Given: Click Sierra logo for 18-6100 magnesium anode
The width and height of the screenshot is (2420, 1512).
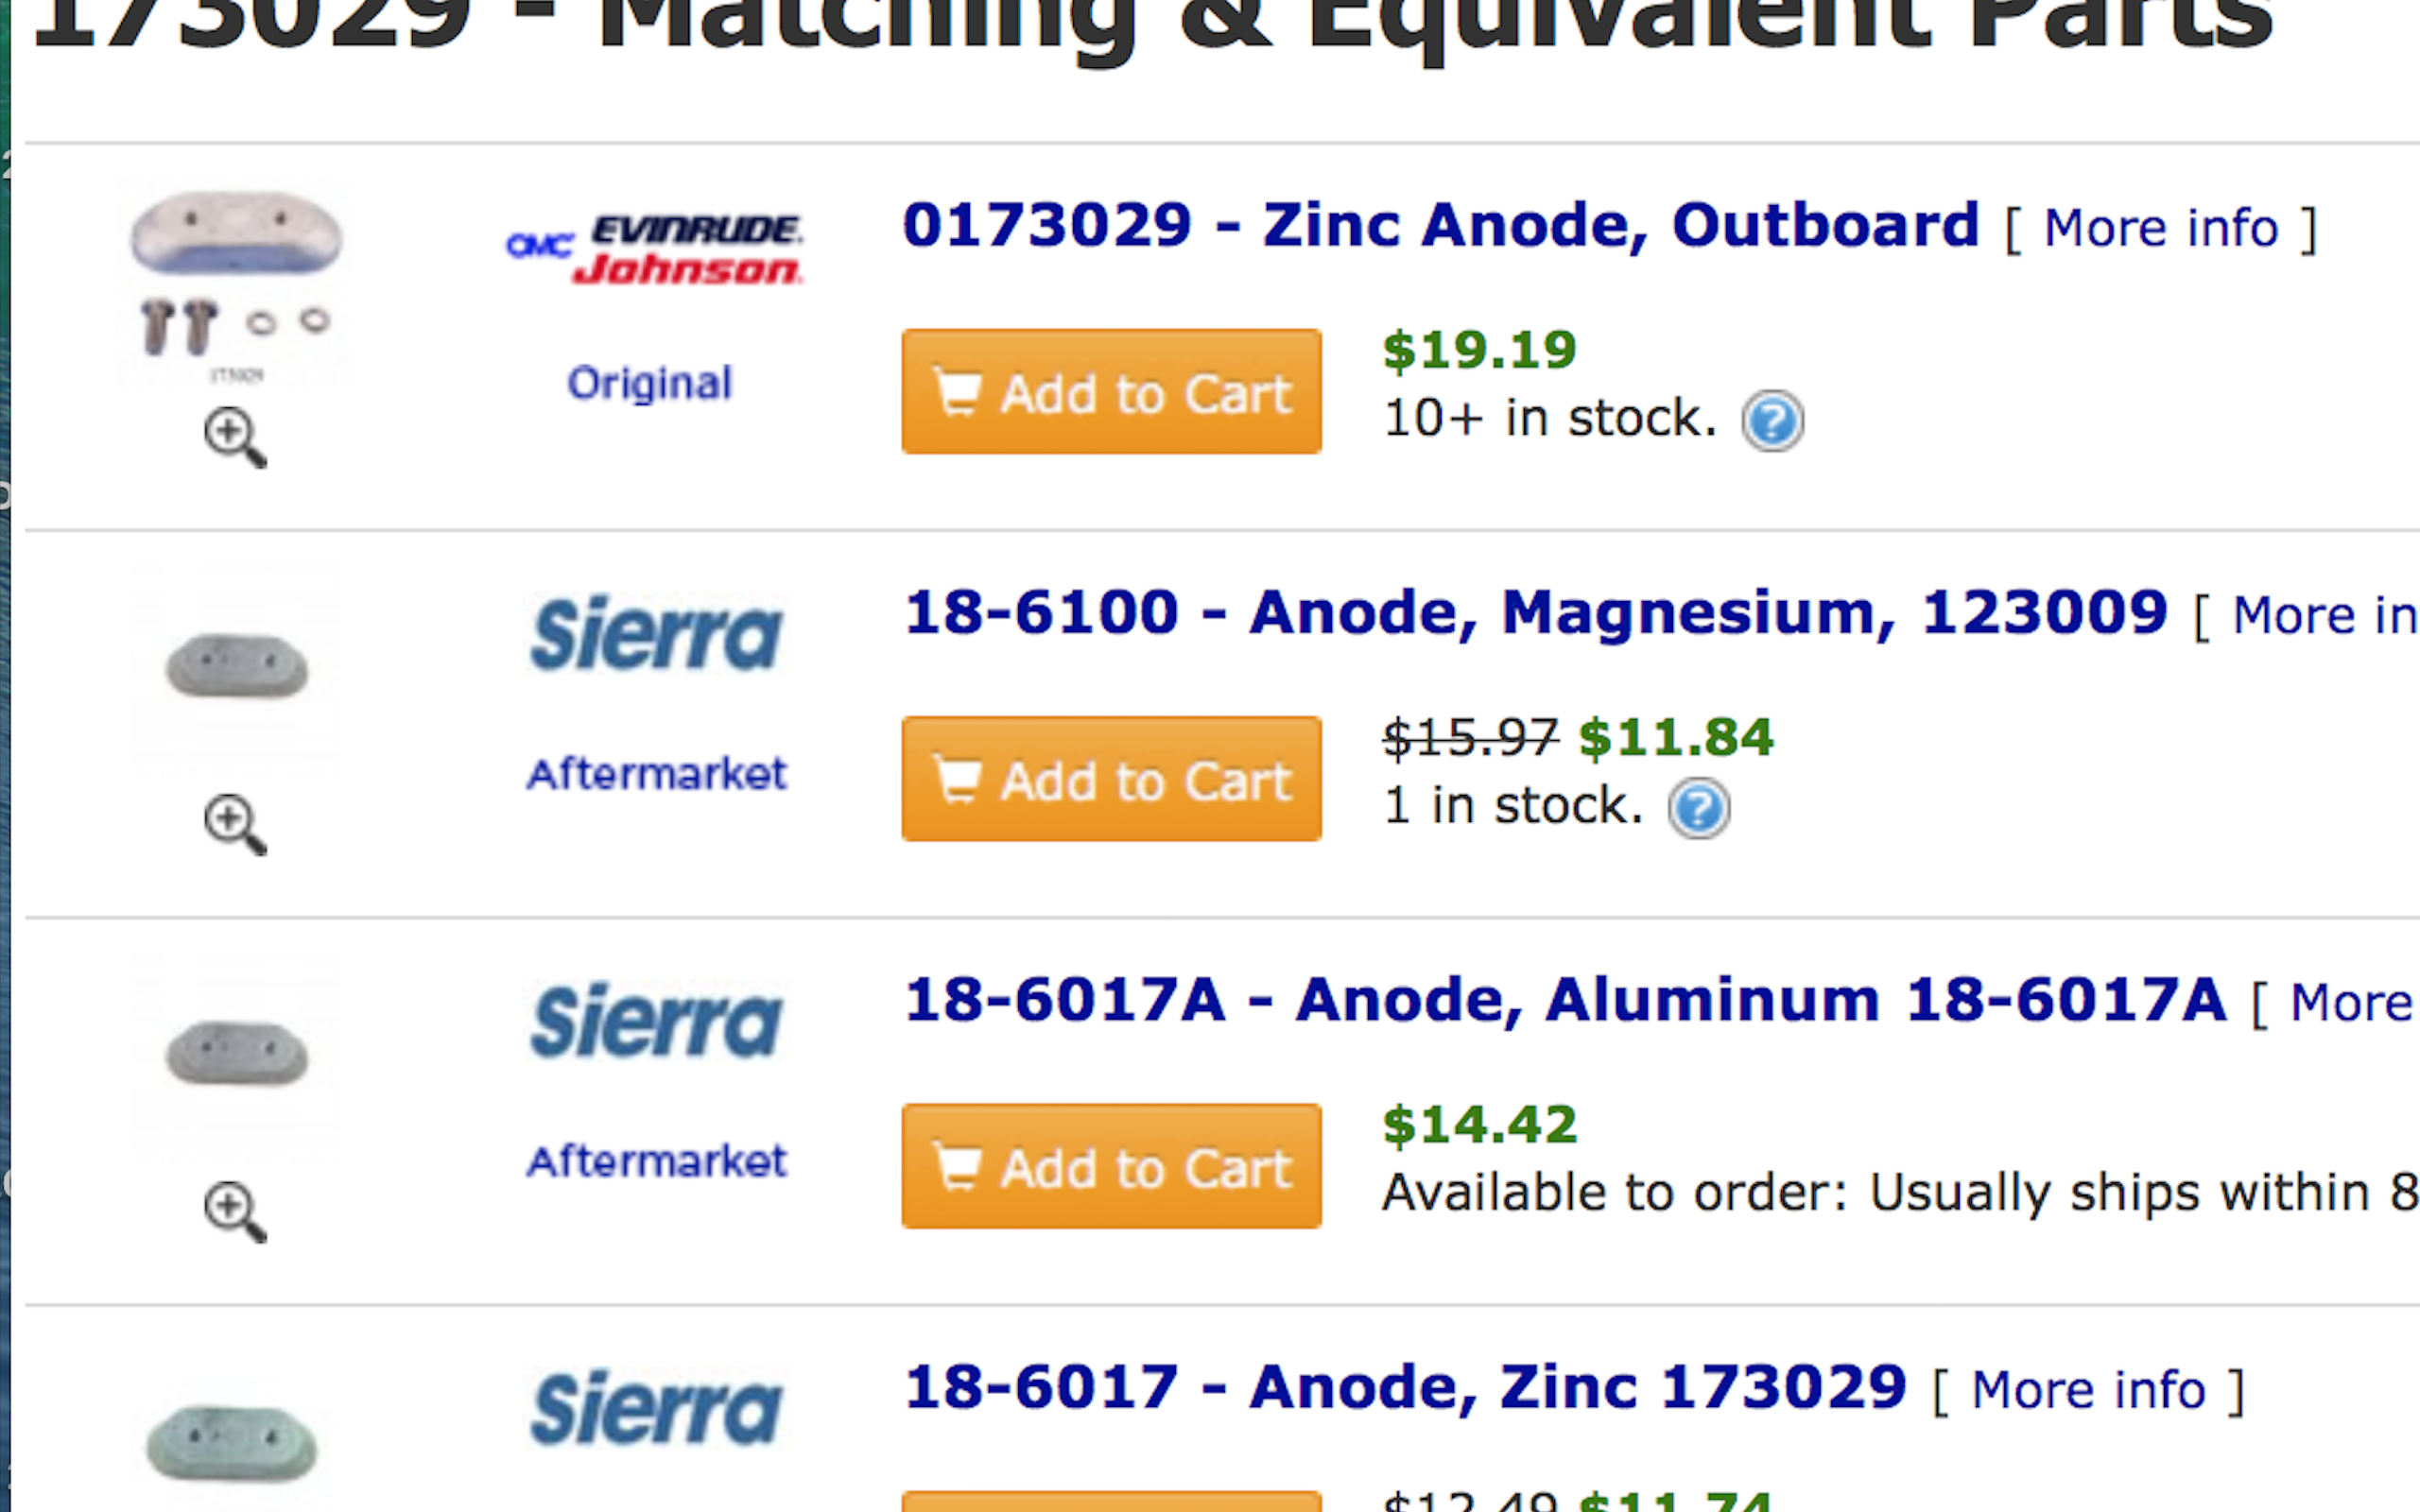Looking at the screenshot, I should point(655,634).
